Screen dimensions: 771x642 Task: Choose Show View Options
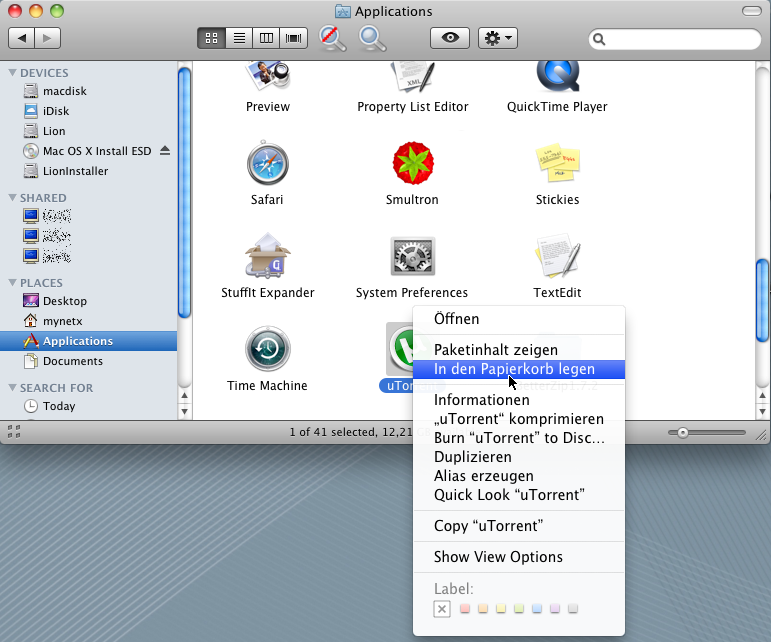(x=519, y=557)
